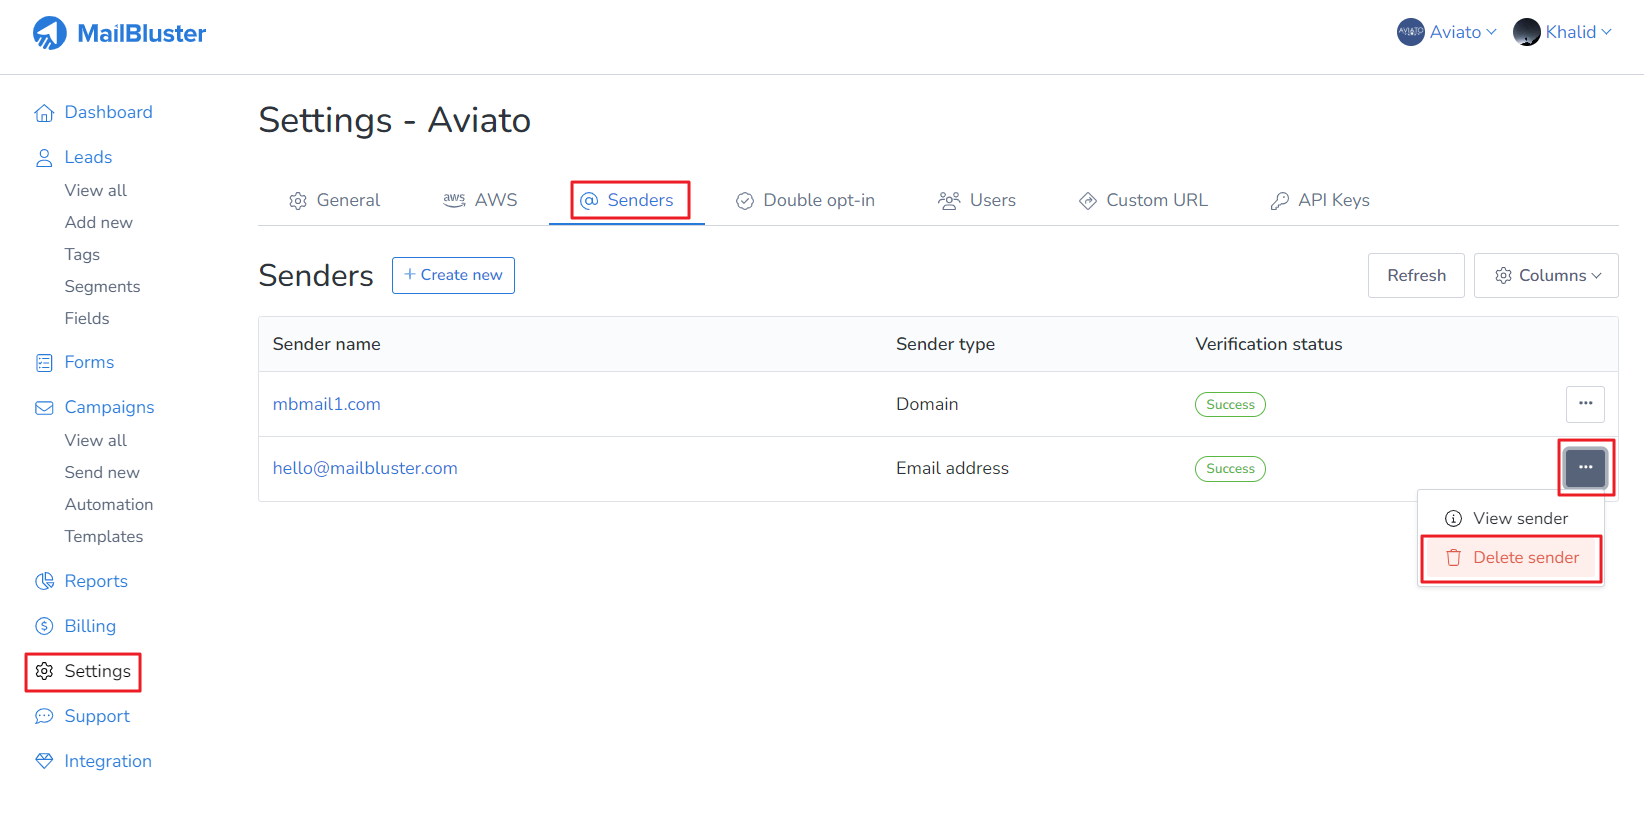Open actions menu for mbmail1.com row
1644x816 pixels.
1585,404
